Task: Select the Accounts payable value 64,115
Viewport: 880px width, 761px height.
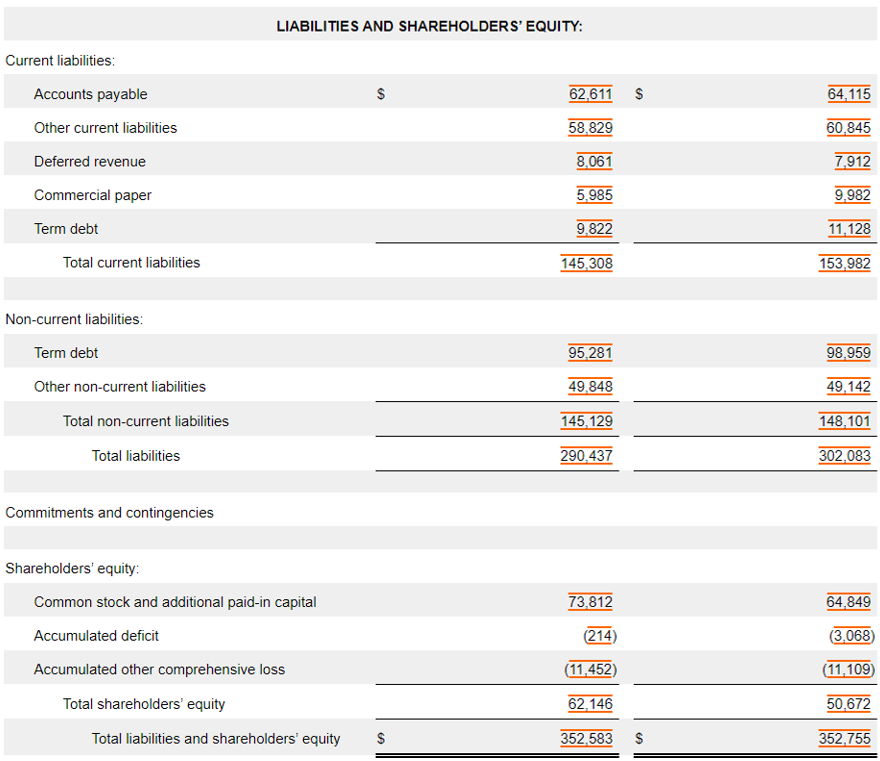Action: click(x=849, y=94)
